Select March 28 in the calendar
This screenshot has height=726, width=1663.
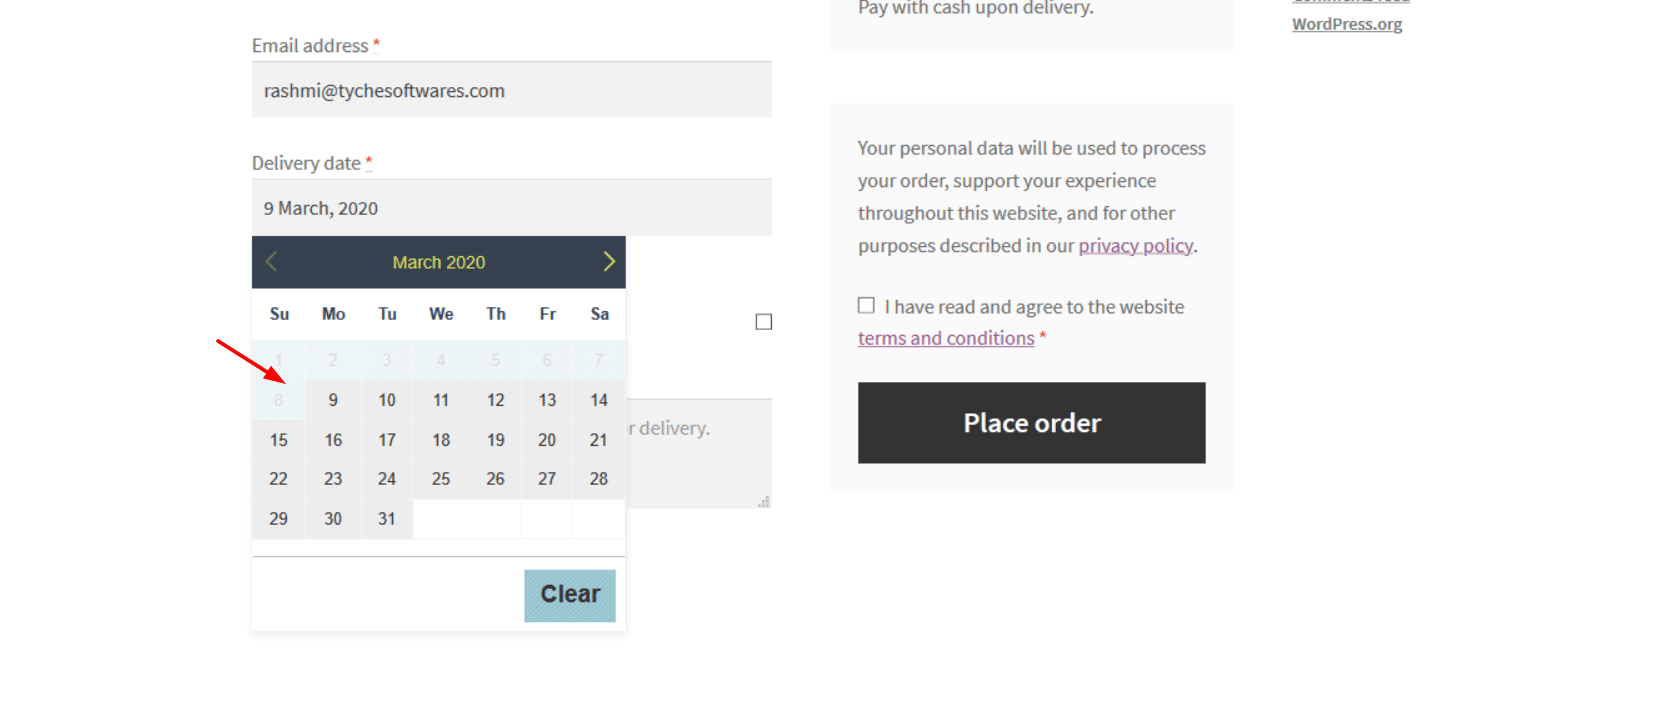pyautogui.click(x=598, y=478)
